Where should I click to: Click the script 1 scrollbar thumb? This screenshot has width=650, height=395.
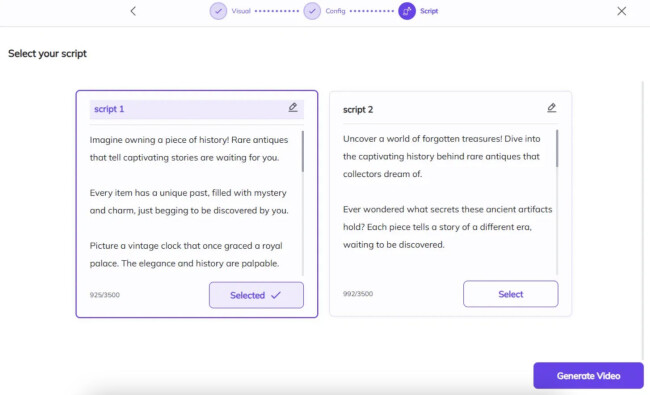(303, 151)
